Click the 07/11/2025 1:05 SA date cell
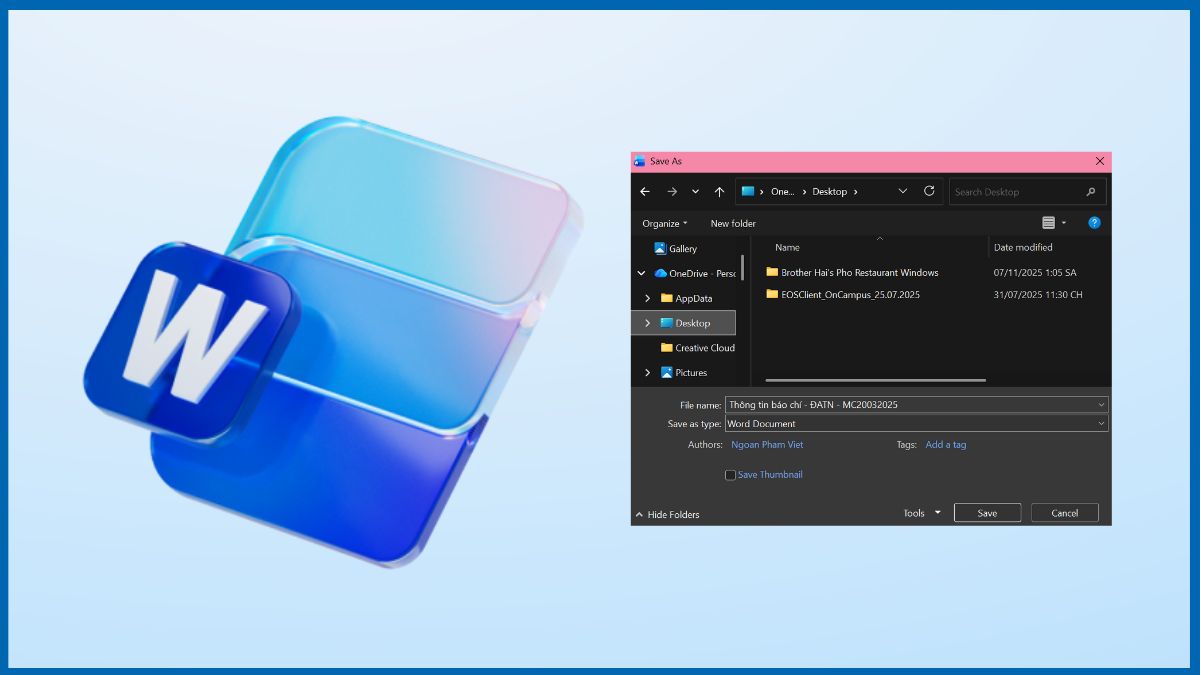Screen dimensions: 1200x675 pyautogui.click(x=1035, y=272)
